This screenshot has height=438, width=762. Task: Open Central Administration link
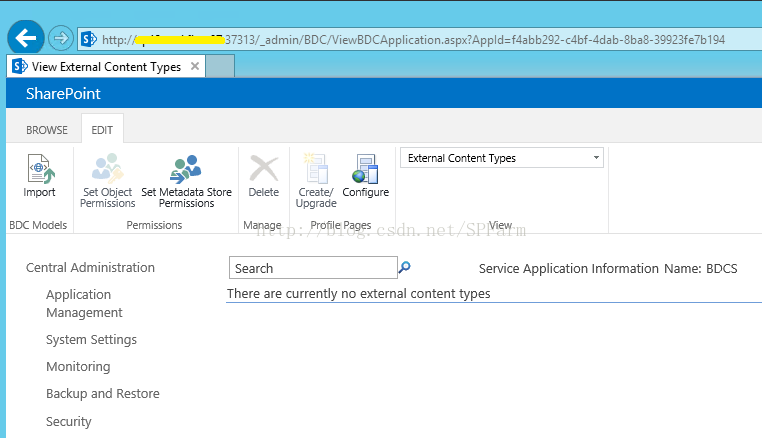click(x=90, y=267)
